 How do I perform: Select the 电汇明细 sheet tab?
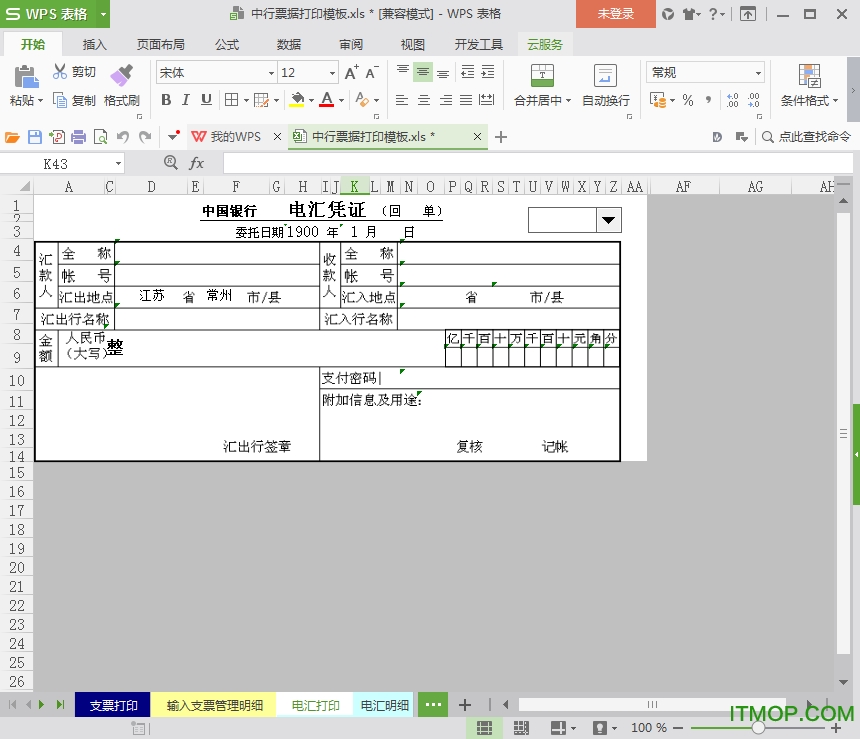pyautogui.click(x=384, y=705)
